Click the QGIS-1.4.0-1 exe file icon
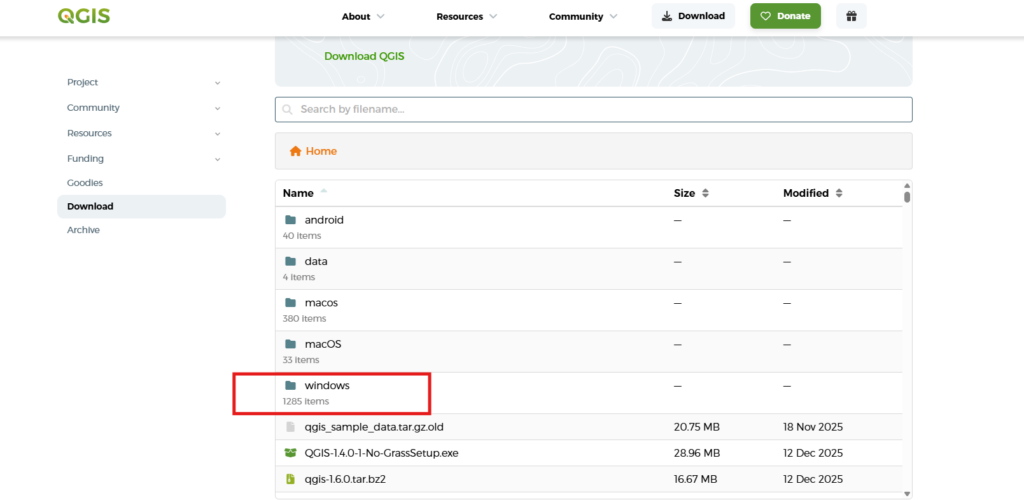 290,453
